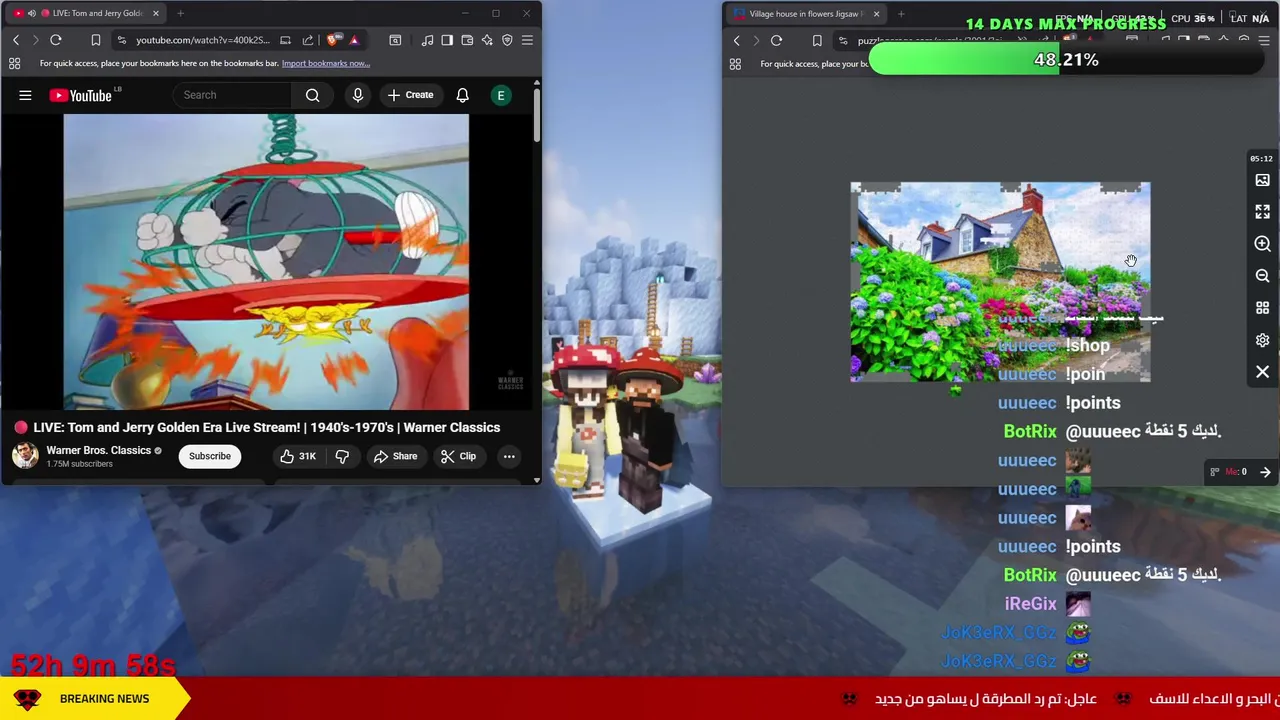The height and width of the screenshot is (720, 1280).
Task: Click the arrow next to Me: 0 score
Action: point(1265,472)
